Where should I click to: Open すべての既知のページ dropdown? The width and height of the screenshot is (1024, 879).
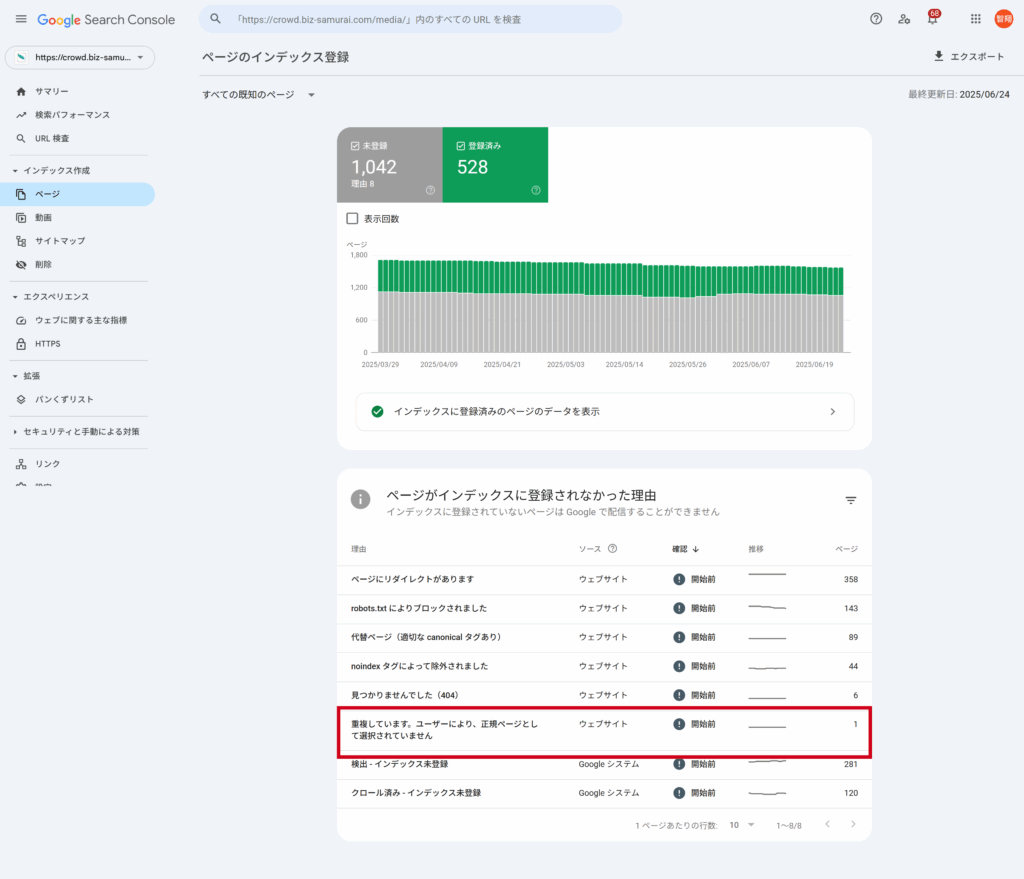[x=259, y=95]
